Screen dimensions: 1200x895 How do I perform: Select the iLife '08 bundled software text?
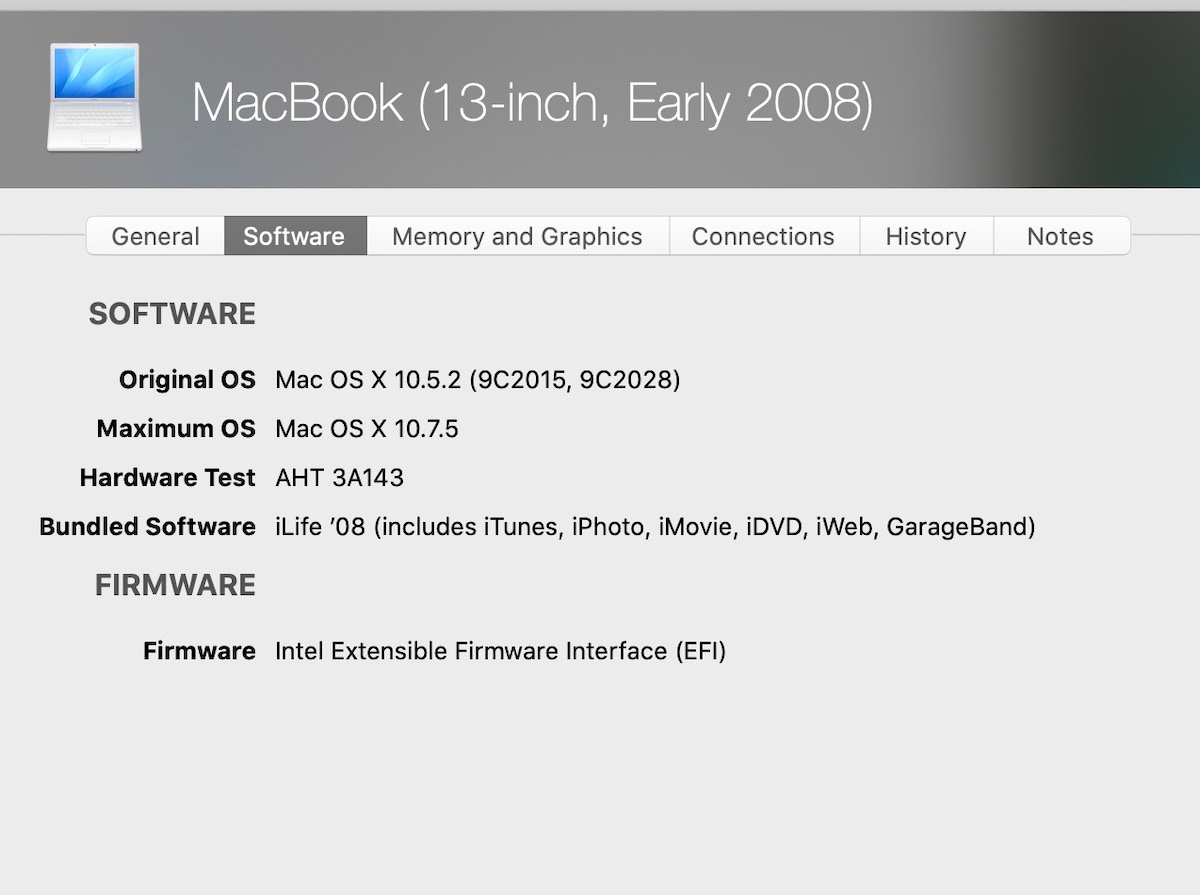[655, 527]
